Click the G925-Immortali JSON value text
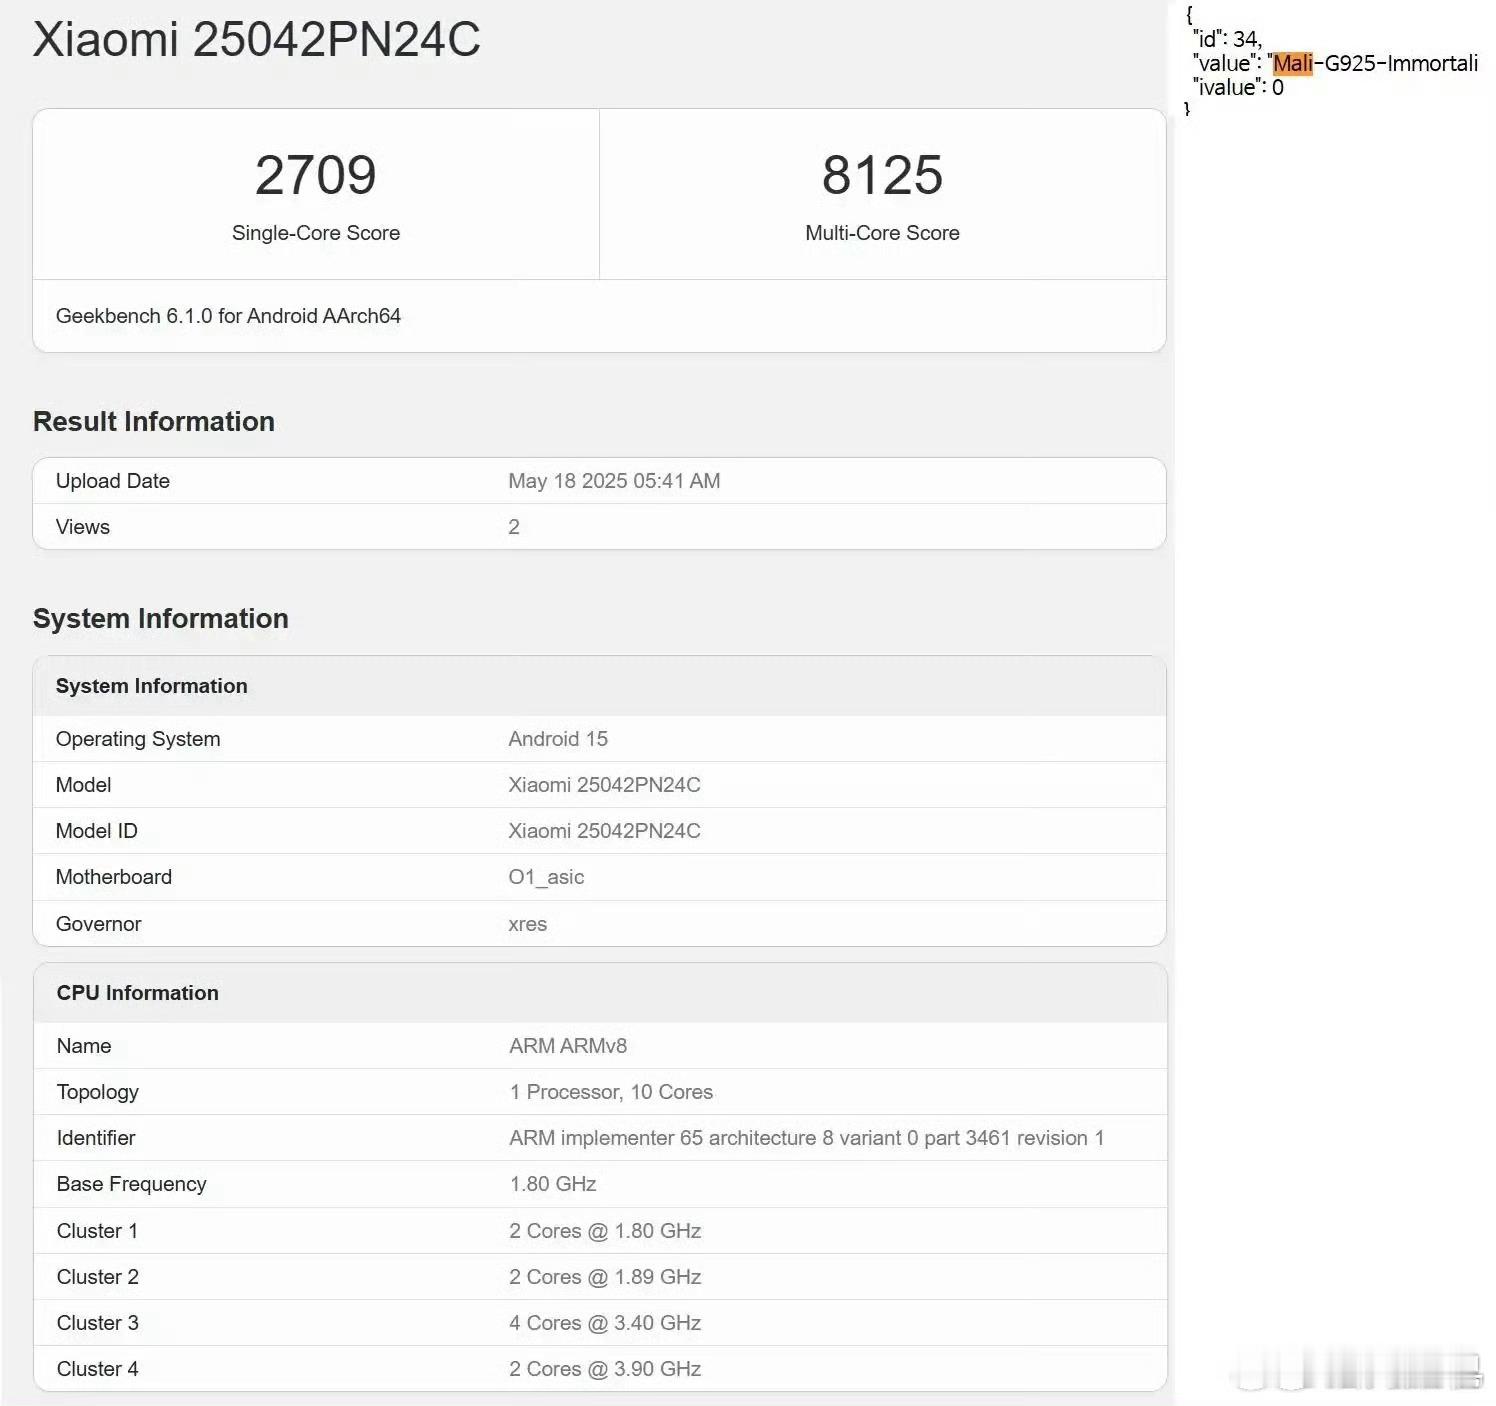 [1401, 63]
